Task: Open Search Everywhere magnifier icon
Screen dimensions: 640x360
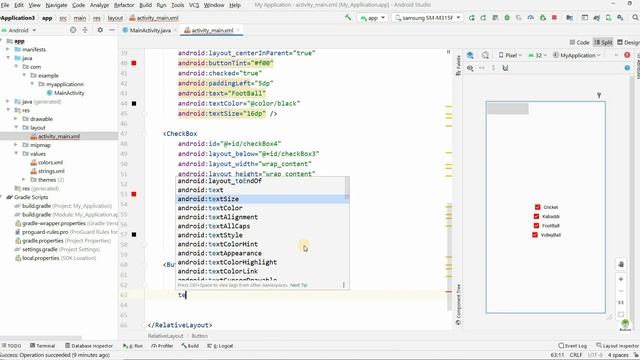Action: 635,18
